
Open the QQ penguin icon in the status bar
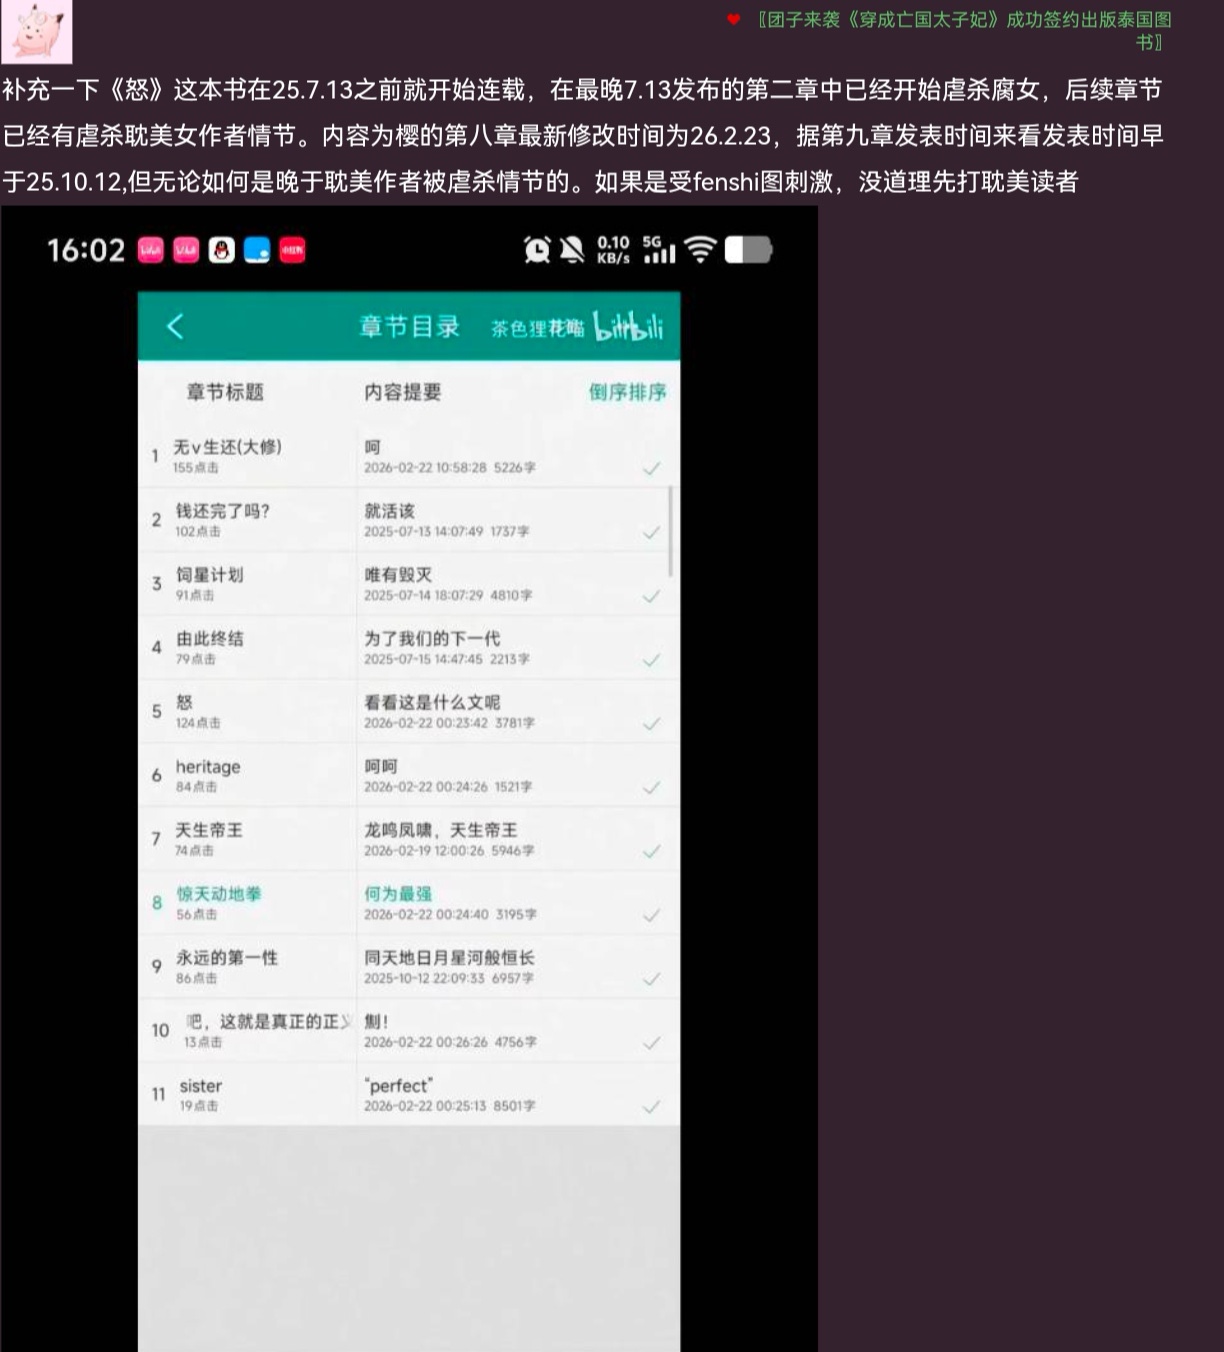[x=221, y=250]
